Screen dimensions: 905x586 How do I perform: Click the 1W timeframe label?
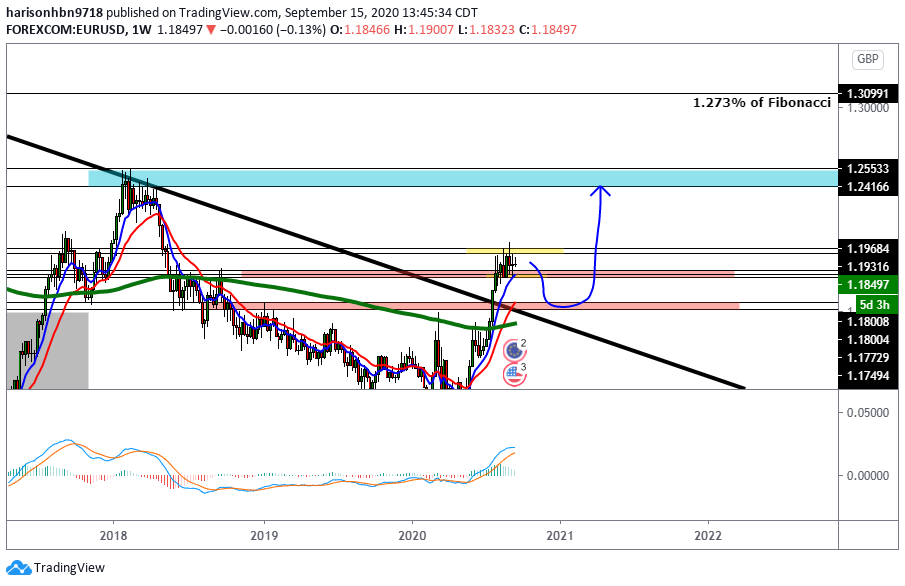[141, 29]
